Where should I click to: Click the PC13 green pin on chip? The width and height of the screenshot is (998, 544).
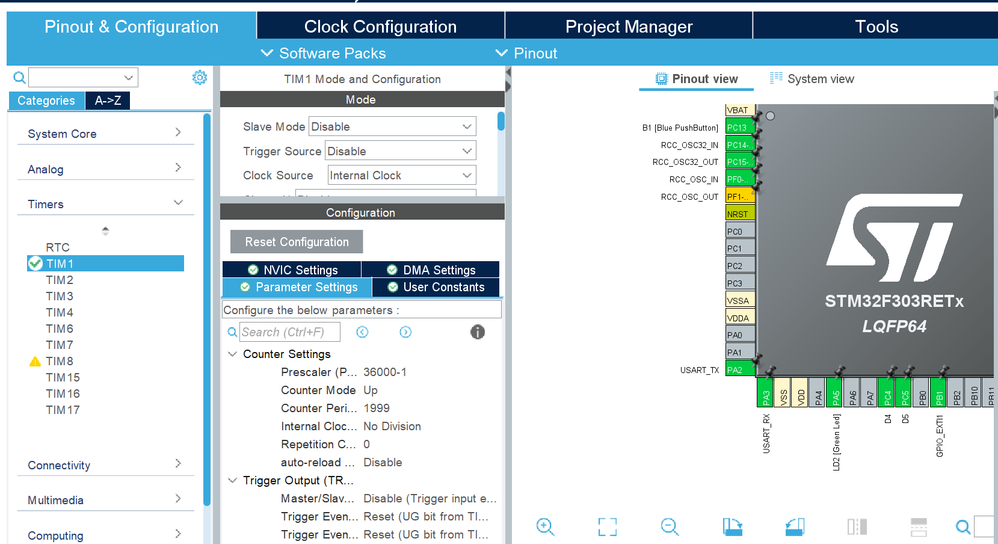point(740,127)
